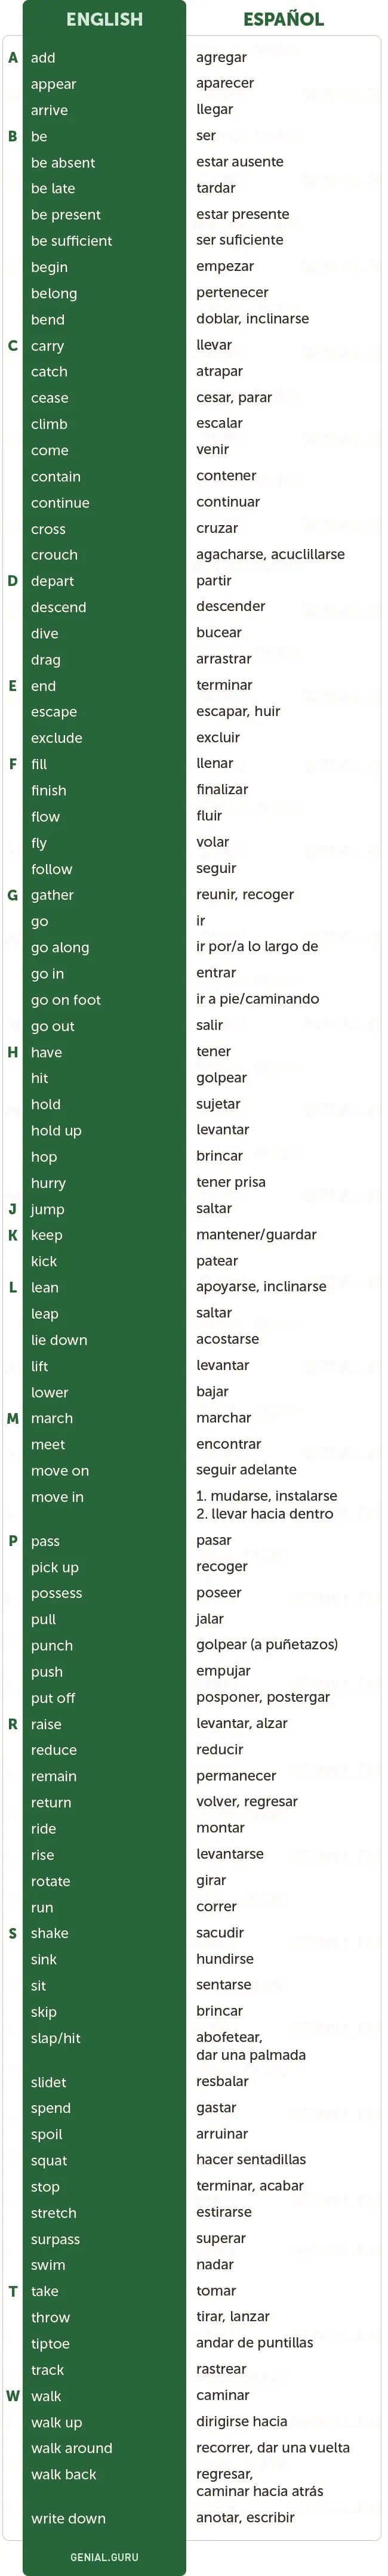This screenshot has width=388, height=2576.
Task: Select the phrase 'go on foot'
Action: coord(66,1000)
